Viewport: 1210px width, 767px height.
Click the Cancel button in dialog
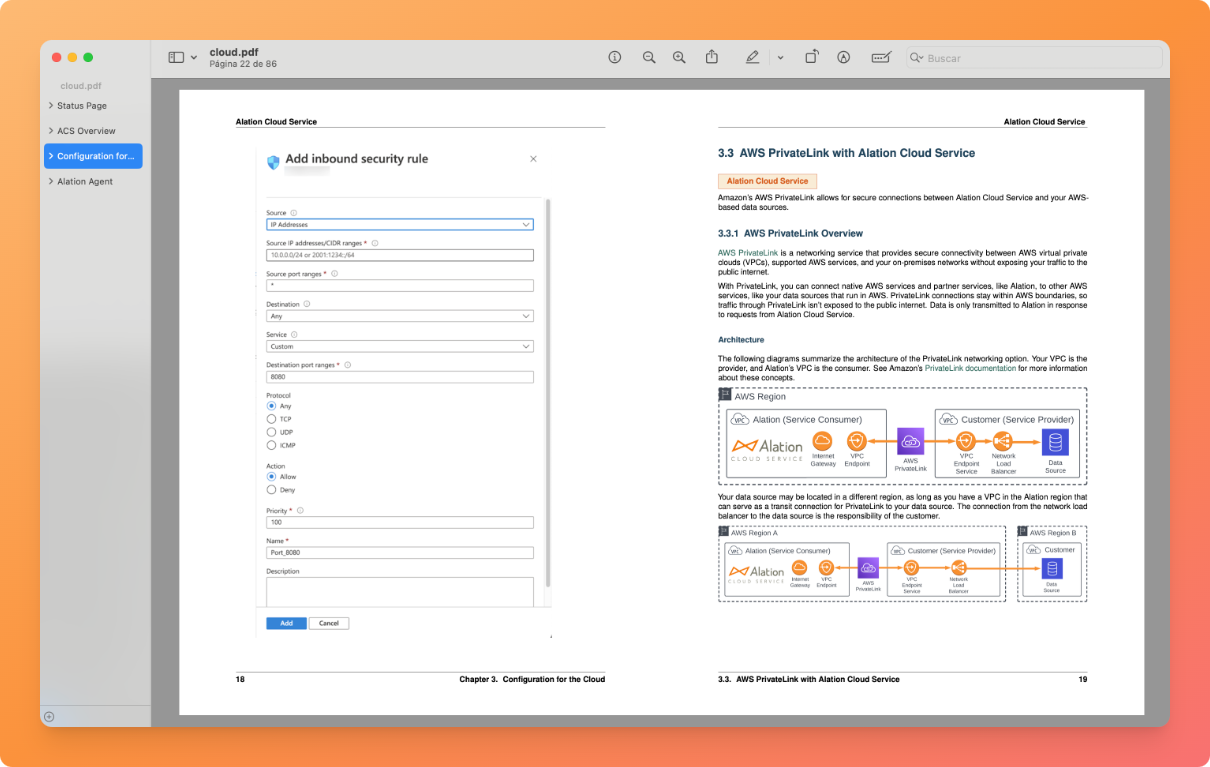point(329,623)
